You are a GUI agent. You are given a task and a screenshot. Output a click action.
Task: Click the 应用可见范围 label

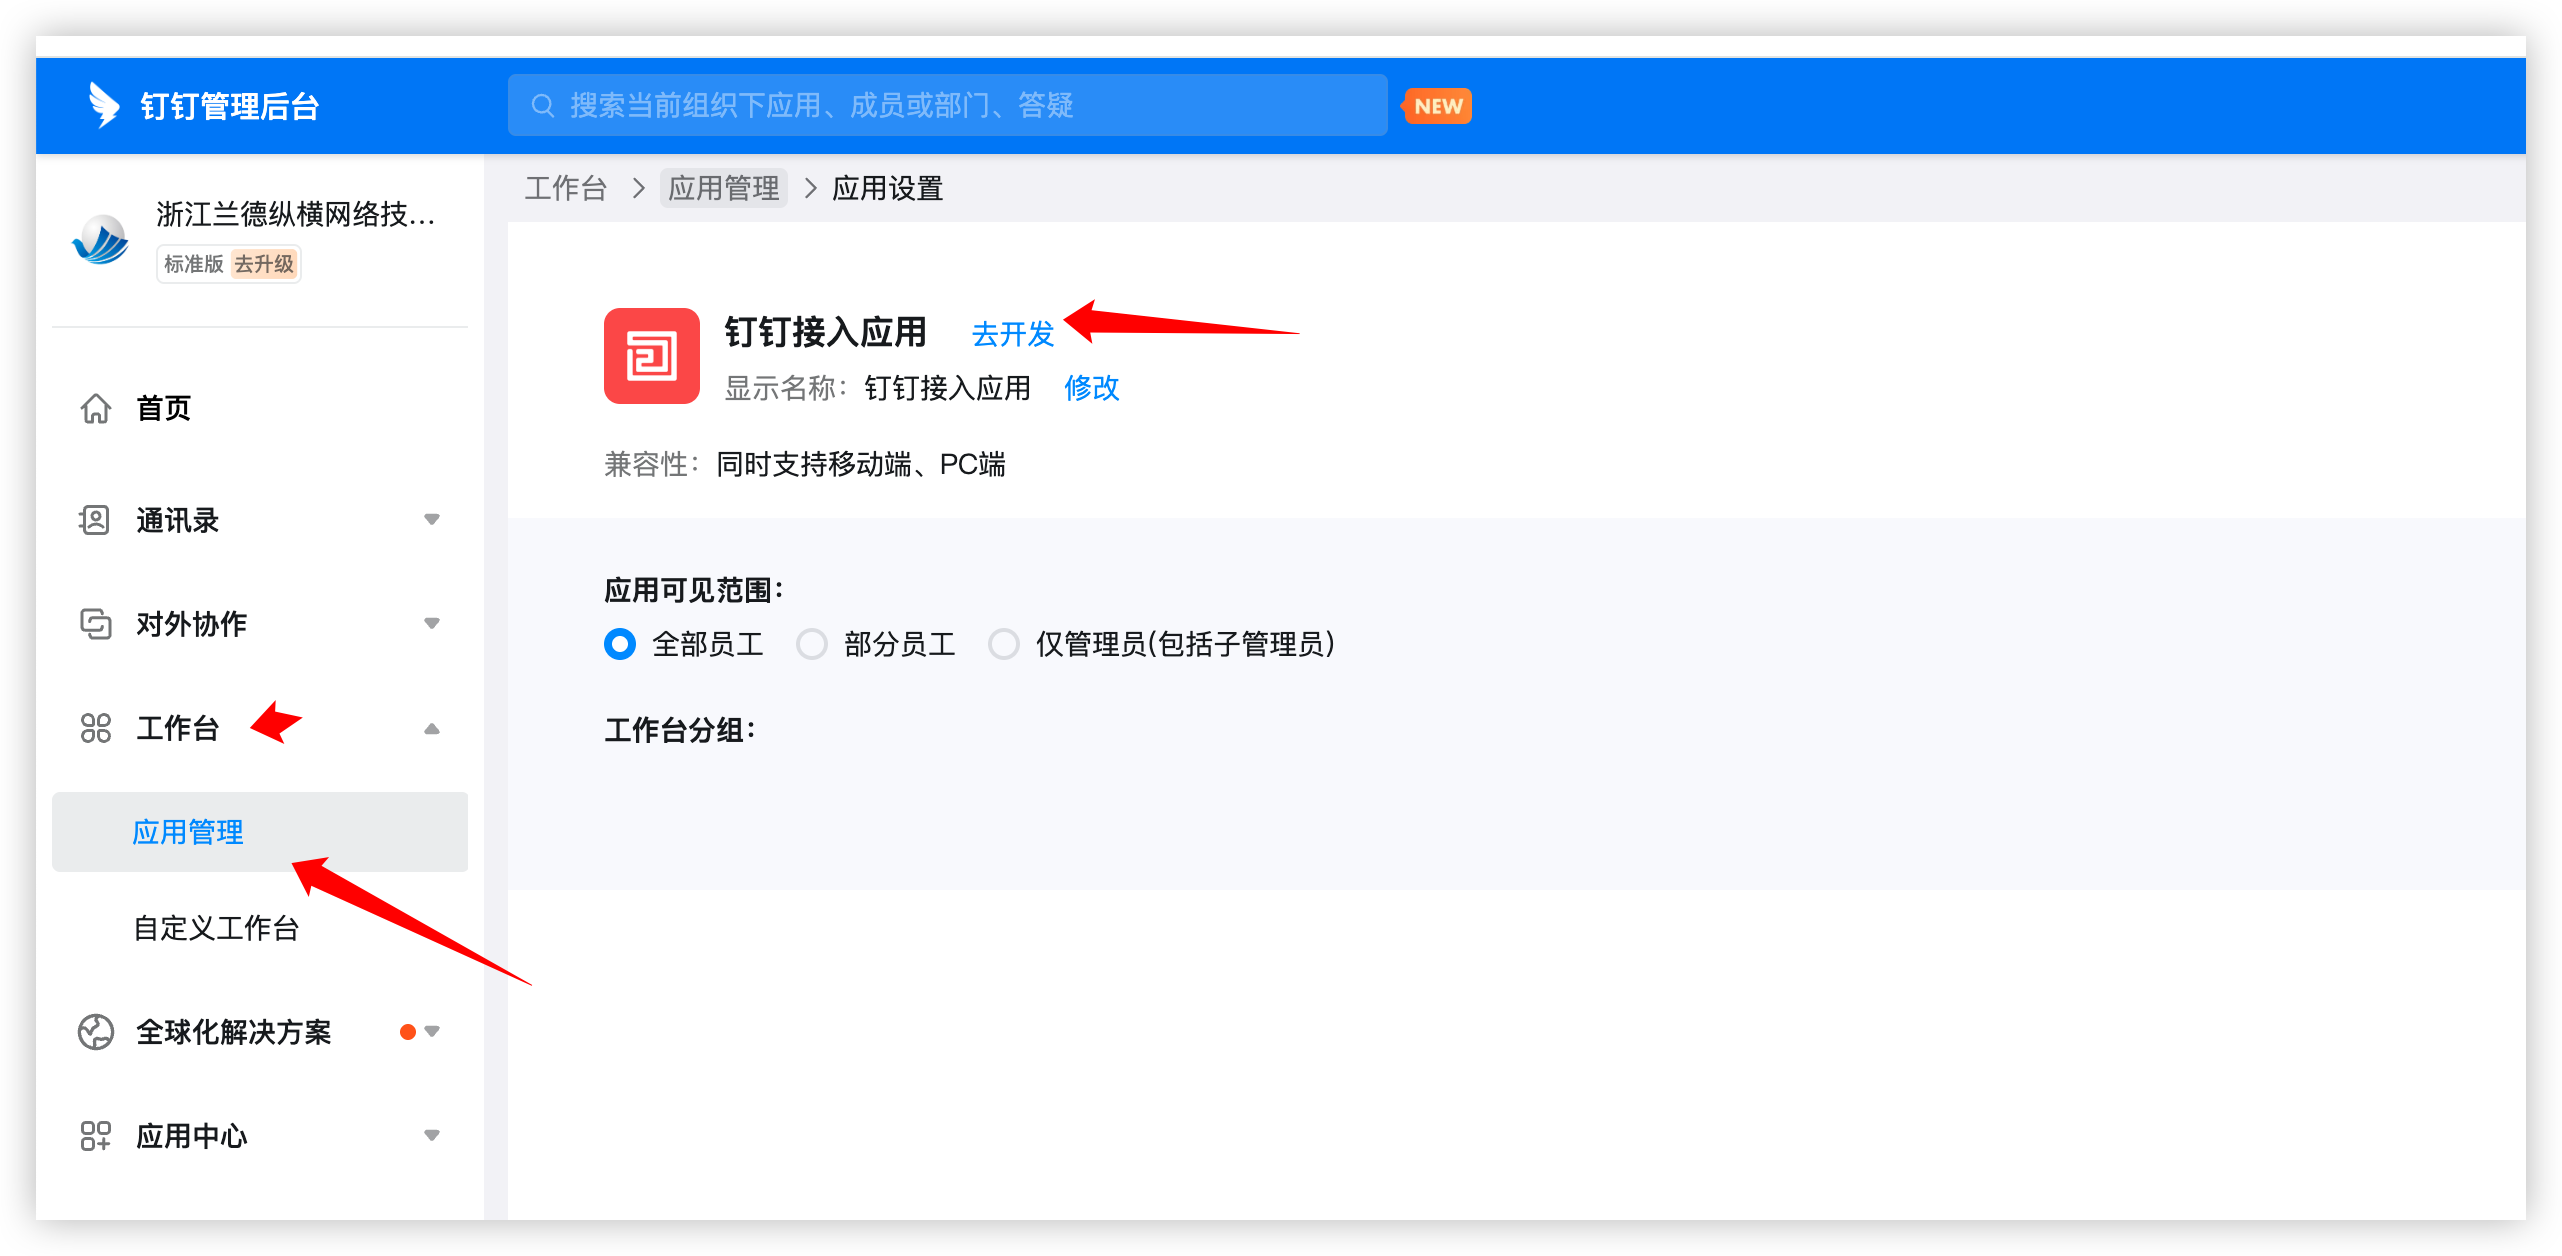694,590
